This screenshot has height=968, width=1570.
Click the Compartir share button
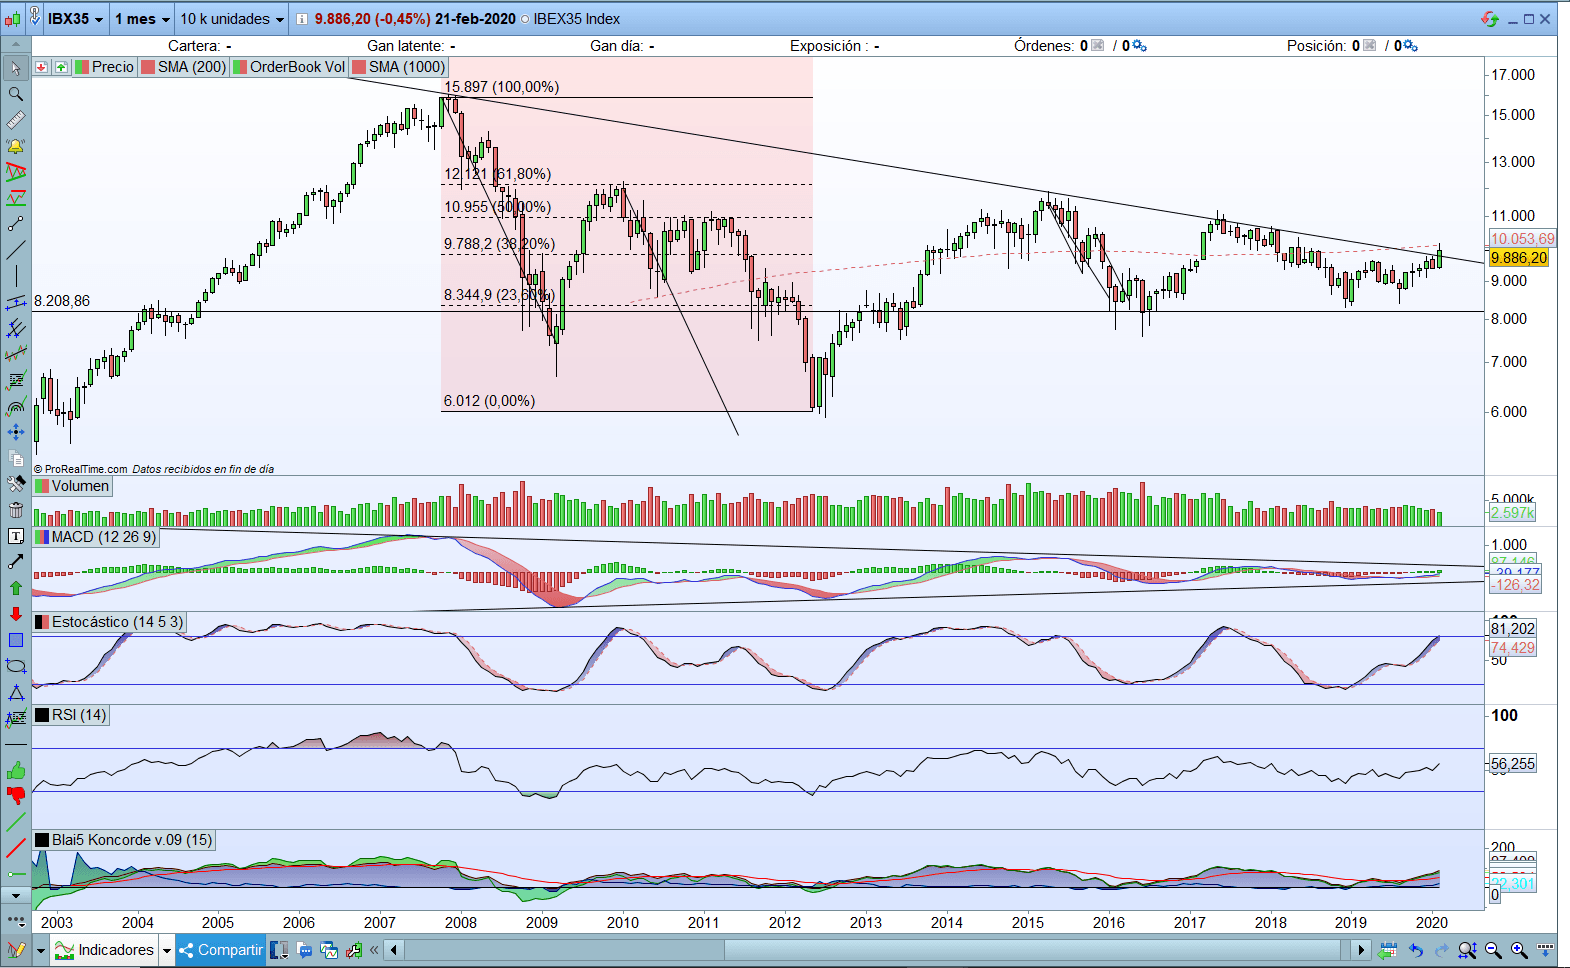(221, 950)
